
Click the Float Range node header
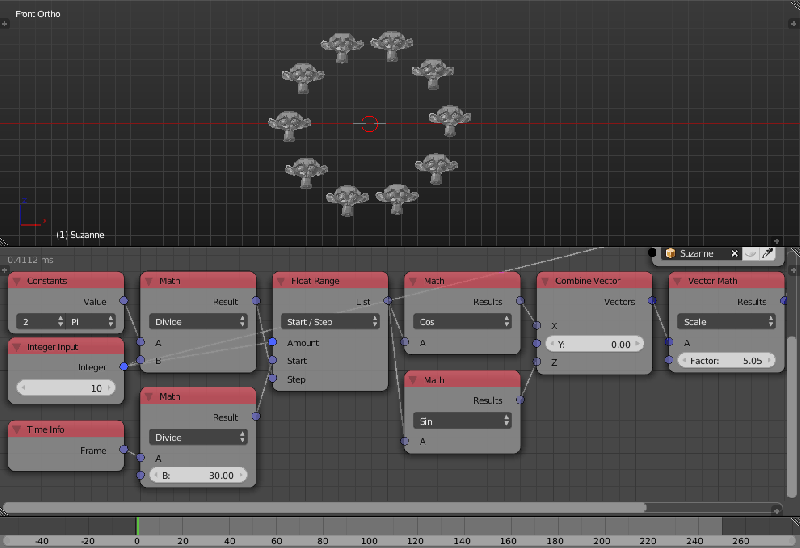coord(330,281)
